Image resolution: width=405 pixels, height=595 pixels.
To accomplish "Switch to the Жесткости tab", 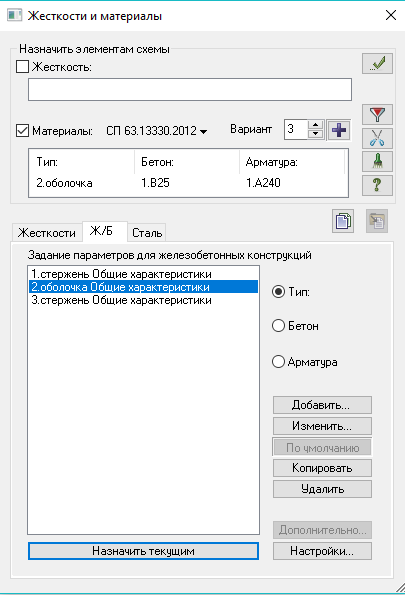I will [x=47, y=233].
